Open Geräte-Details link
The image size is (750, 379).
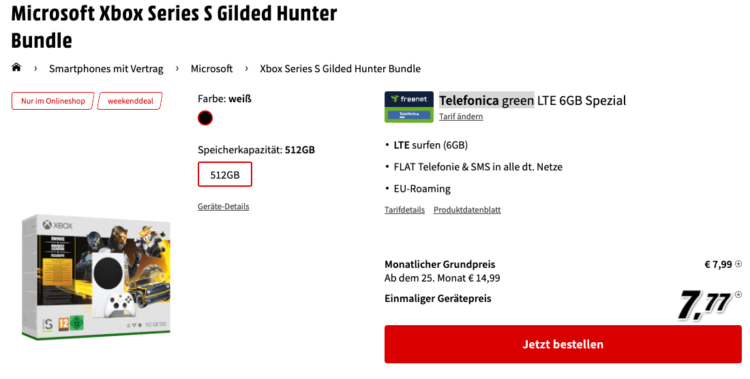pos(223,206)
